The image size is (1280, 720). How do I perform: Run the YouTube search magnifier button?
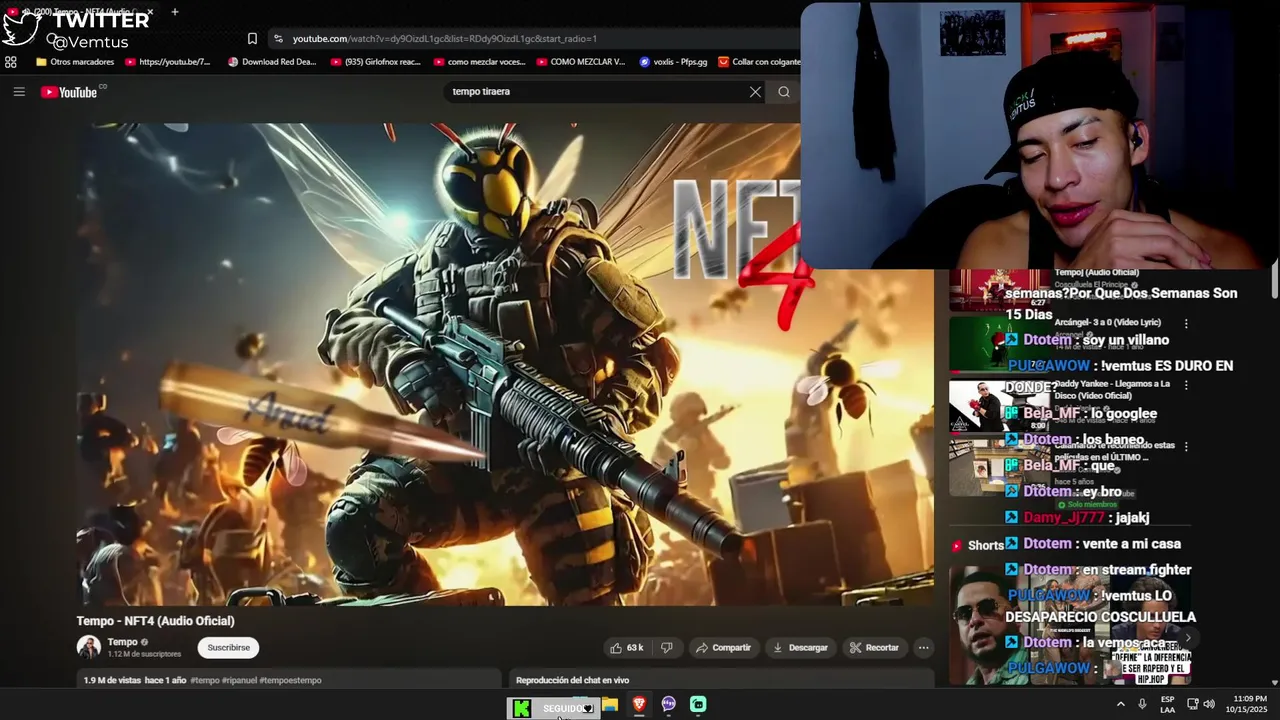[784, 92]
